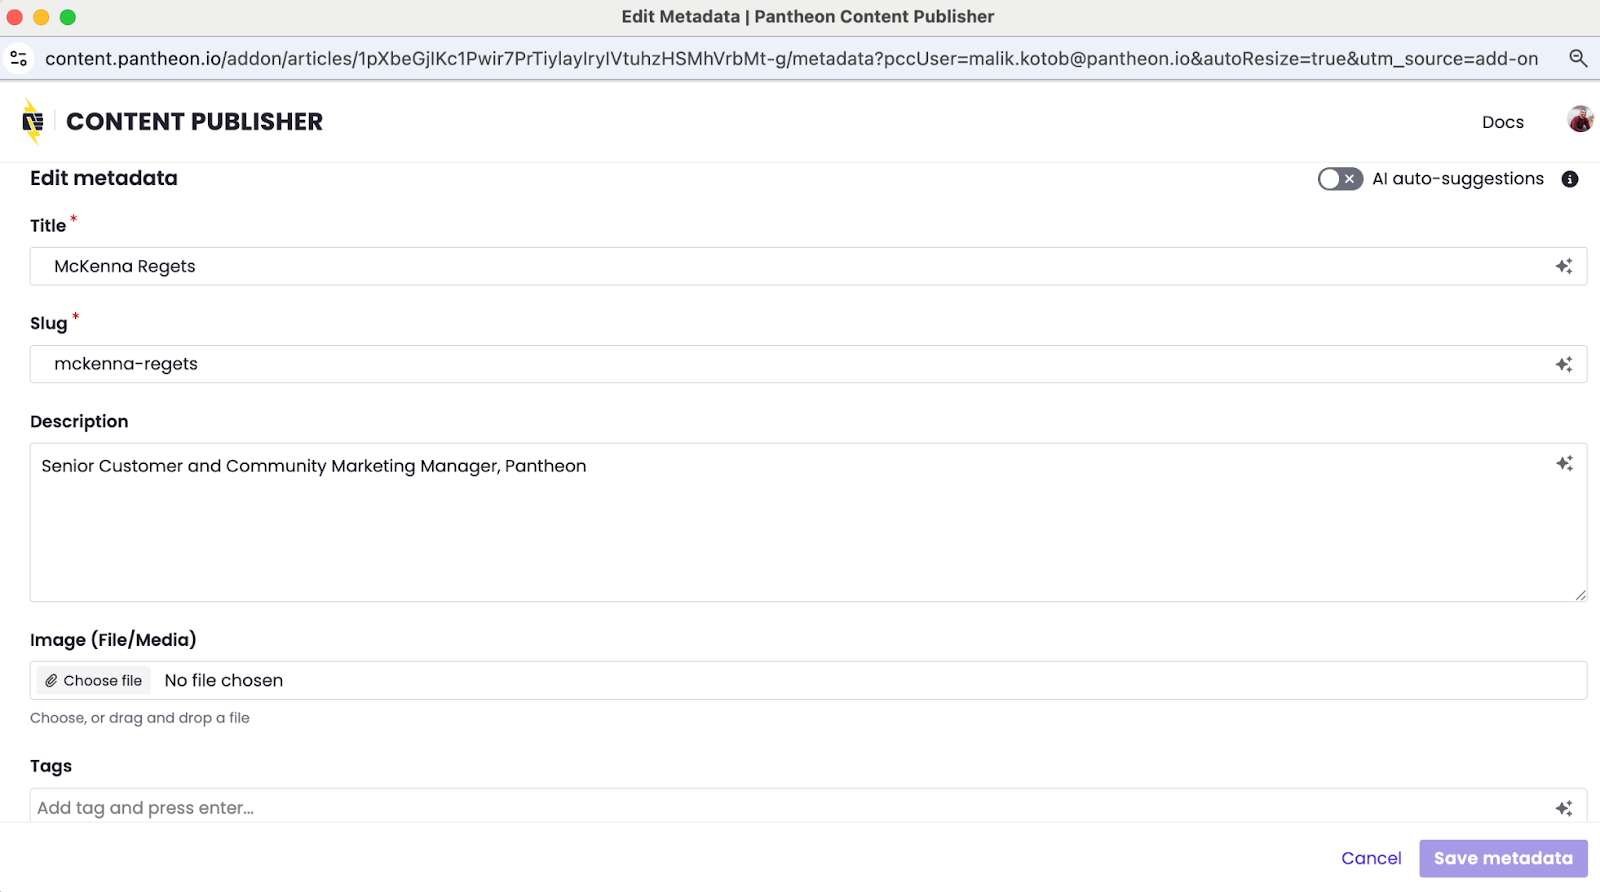This screenshot has height=892, width=1600.
Task: Click the Pantheon Content Publisher logo
Action: tap(33, 121)
